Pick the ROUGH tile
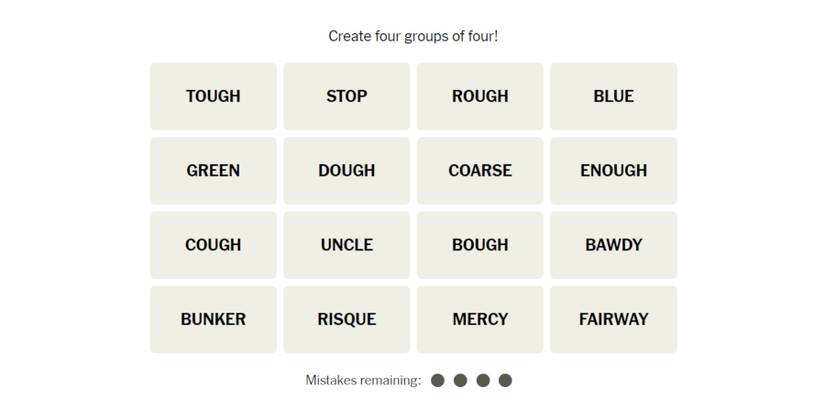 480,96
